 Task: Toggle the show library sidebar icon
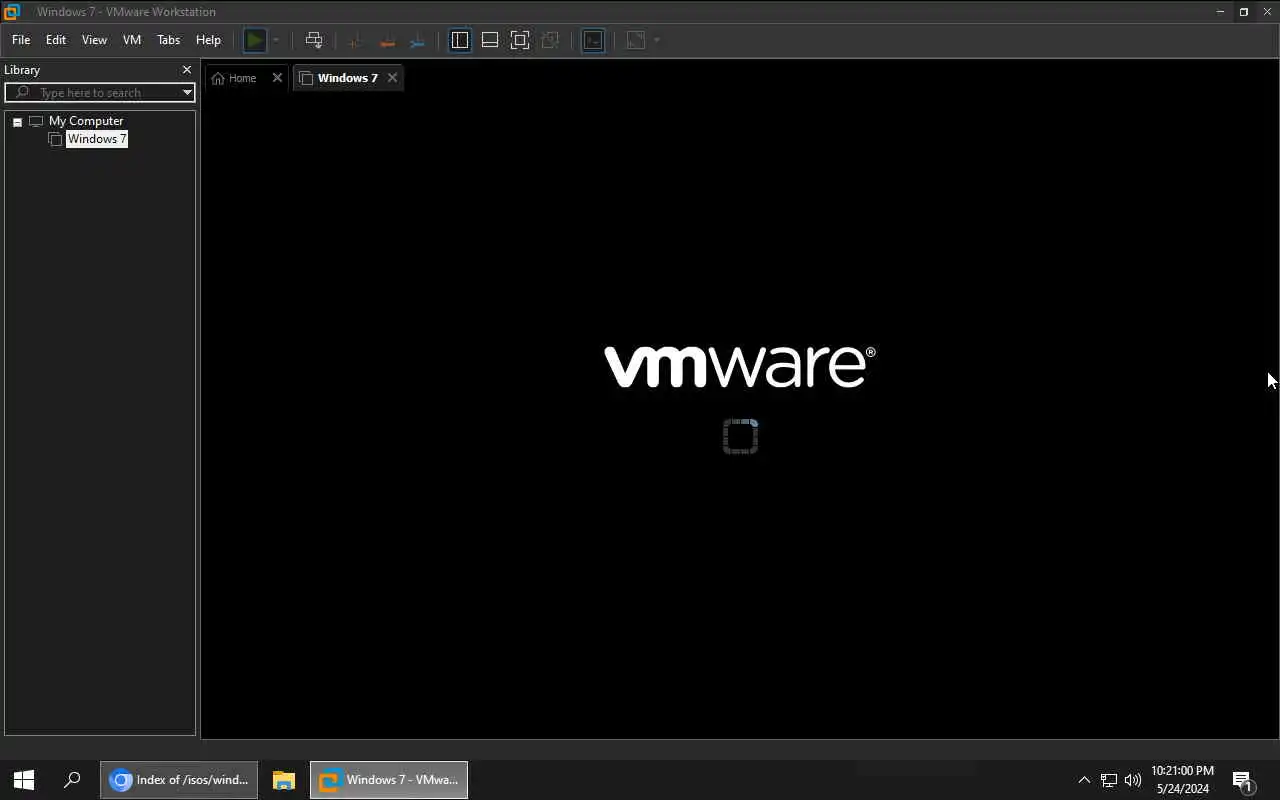(460, 40)
